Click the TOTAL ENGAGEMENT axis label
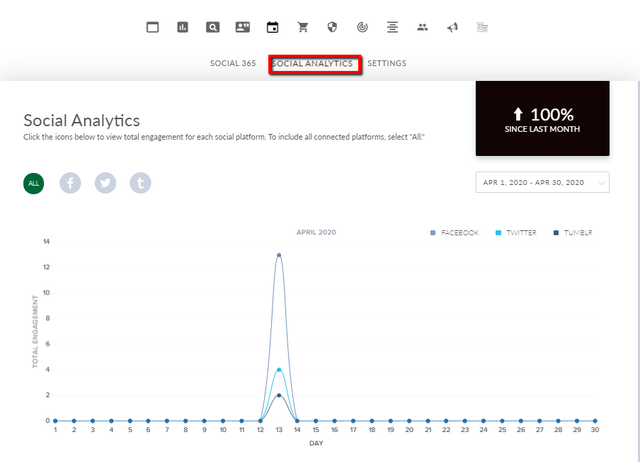 pyautogui.click(x=35, y=332)
